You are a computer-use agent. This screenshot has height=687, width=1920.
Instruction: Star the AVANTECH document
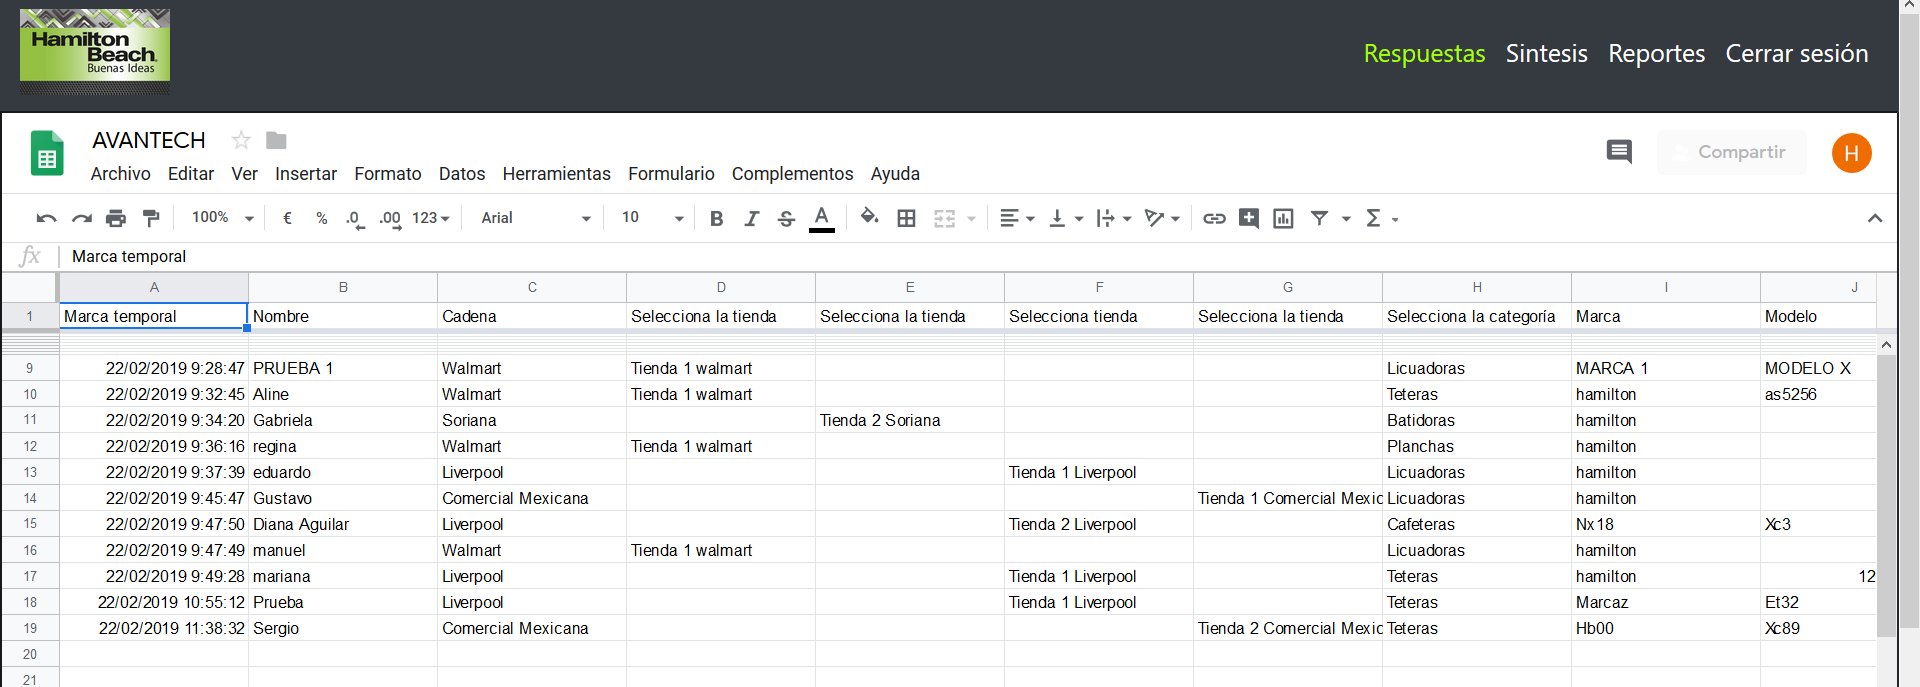point(241,140)
